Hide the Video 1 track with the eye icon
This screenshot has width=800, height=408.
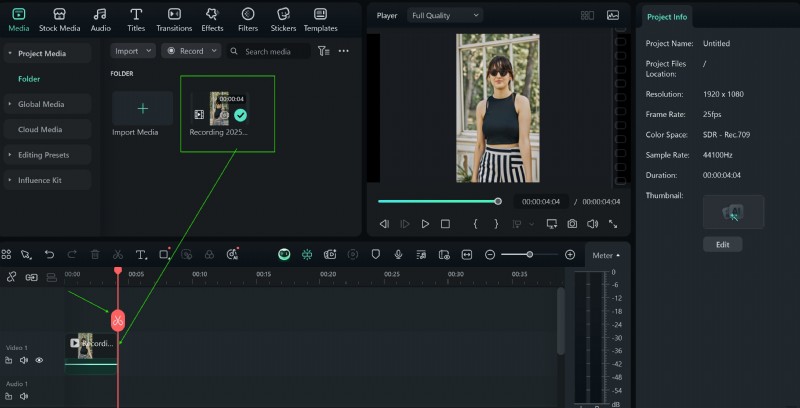(39, 360)
